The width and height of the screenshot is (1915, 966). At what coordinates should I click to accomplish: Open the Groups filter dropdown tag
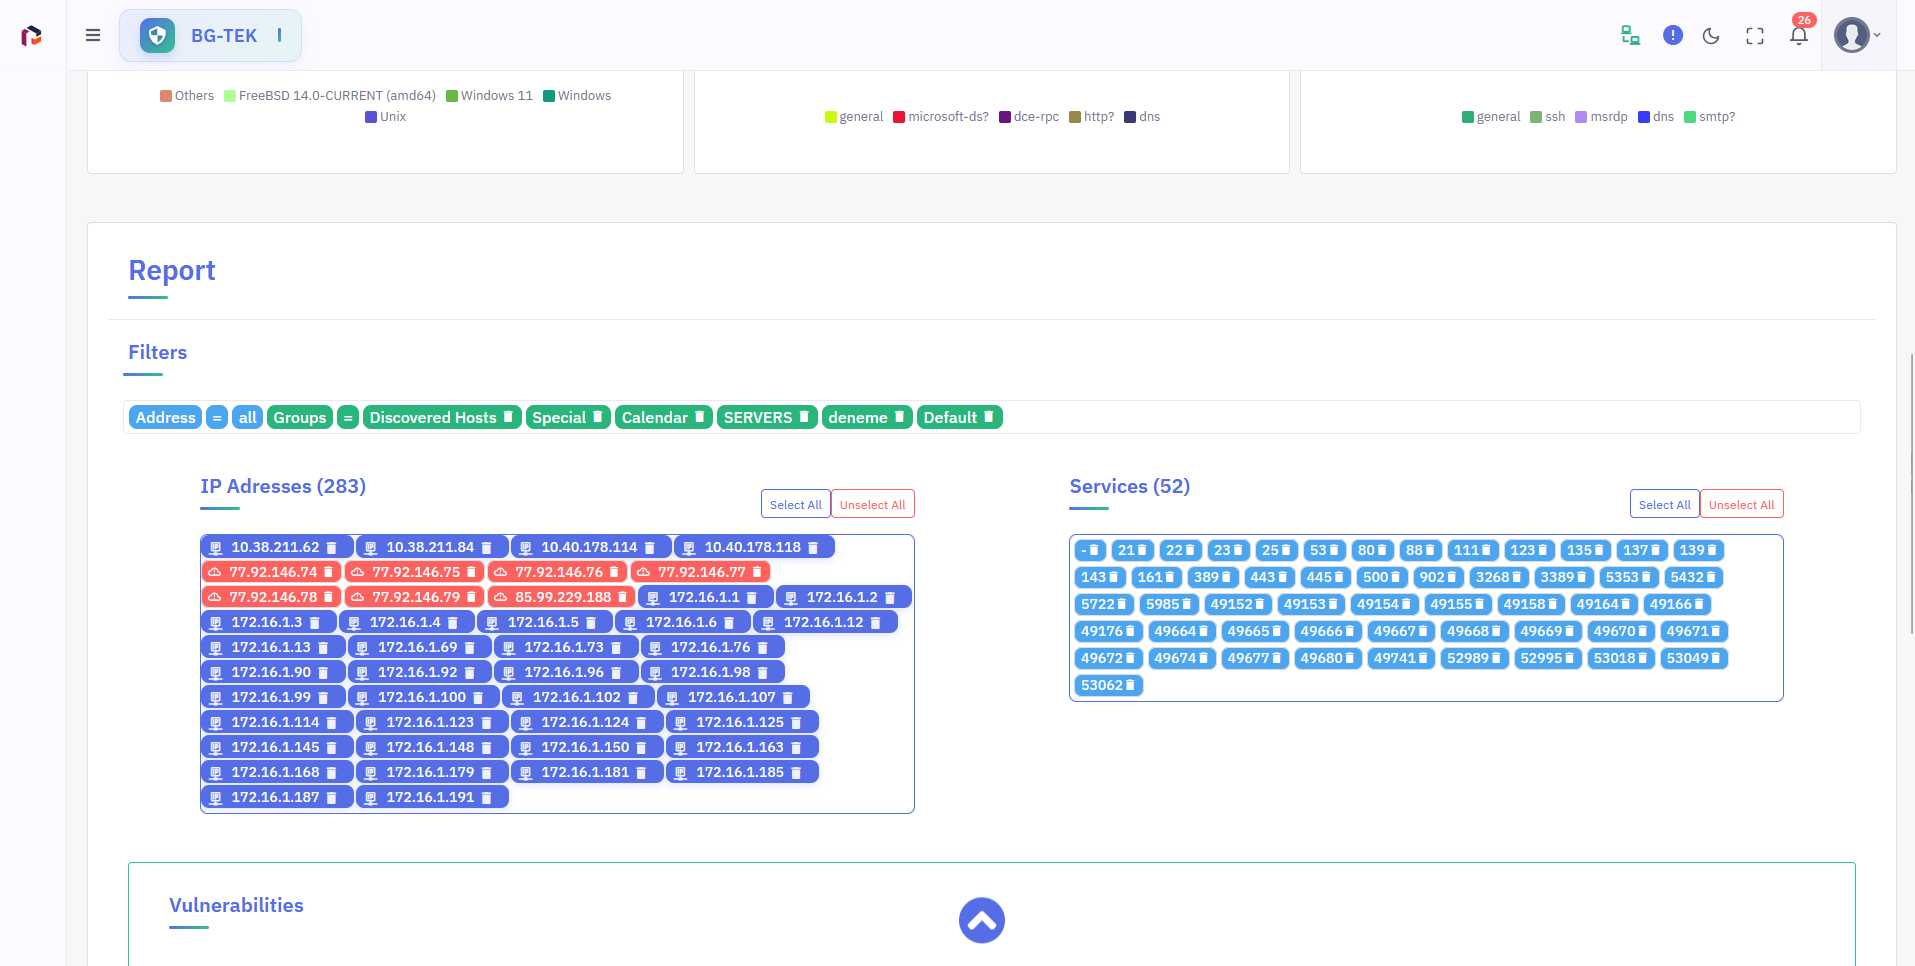point(299,418)
